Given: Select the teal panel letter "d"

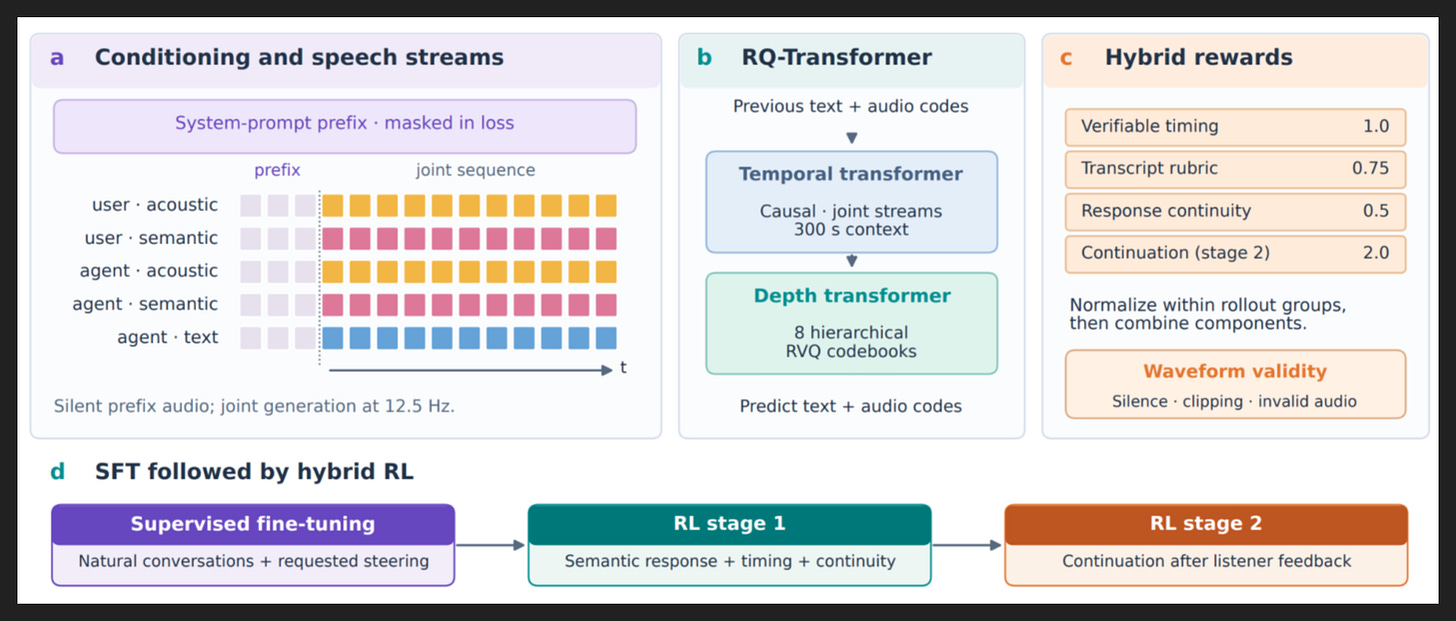Looking at the screenshot, I should click(x=57, y=471).
